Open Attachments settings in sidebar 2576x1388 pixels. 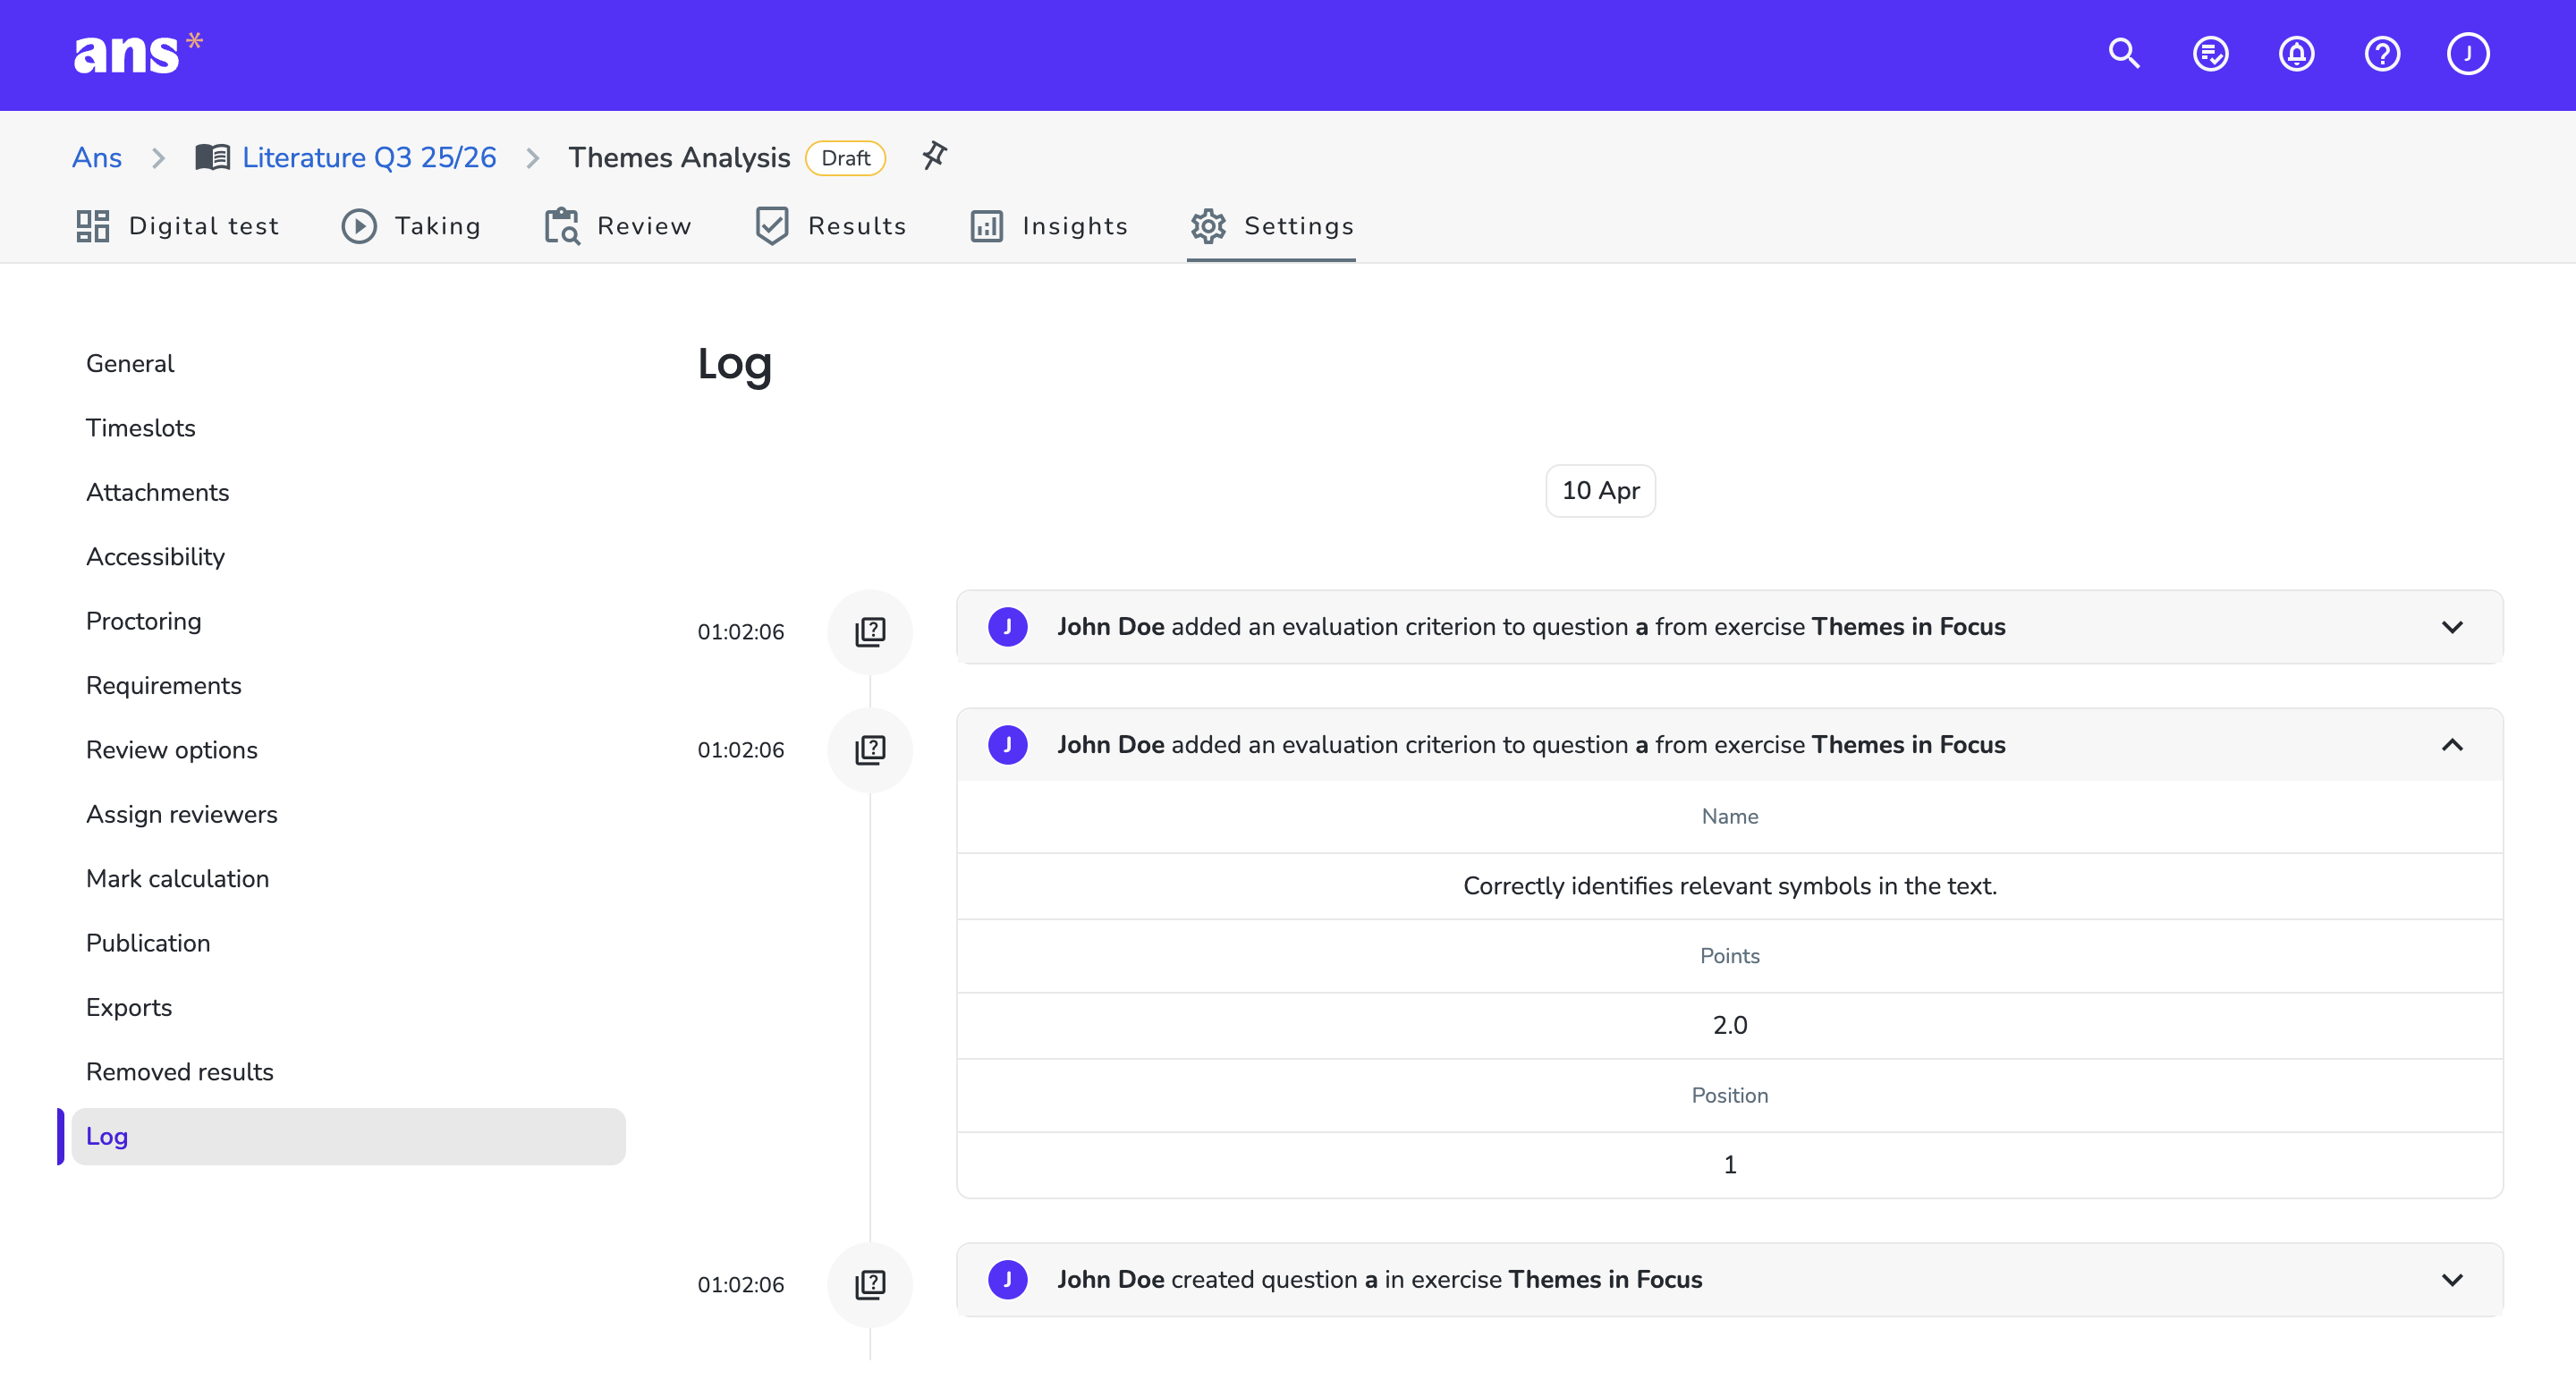pyautogui.click(x=158, y=492)
